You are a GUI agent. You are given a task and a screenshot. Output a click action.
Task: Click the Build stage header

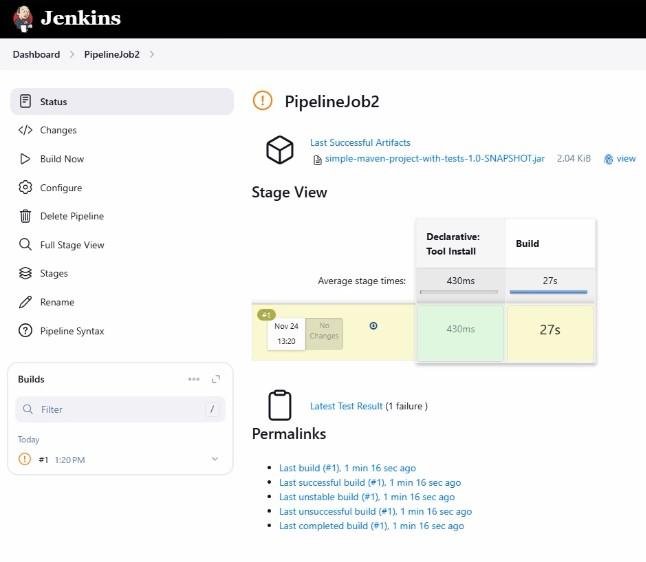pyautogui.click(x=550, y=244)
